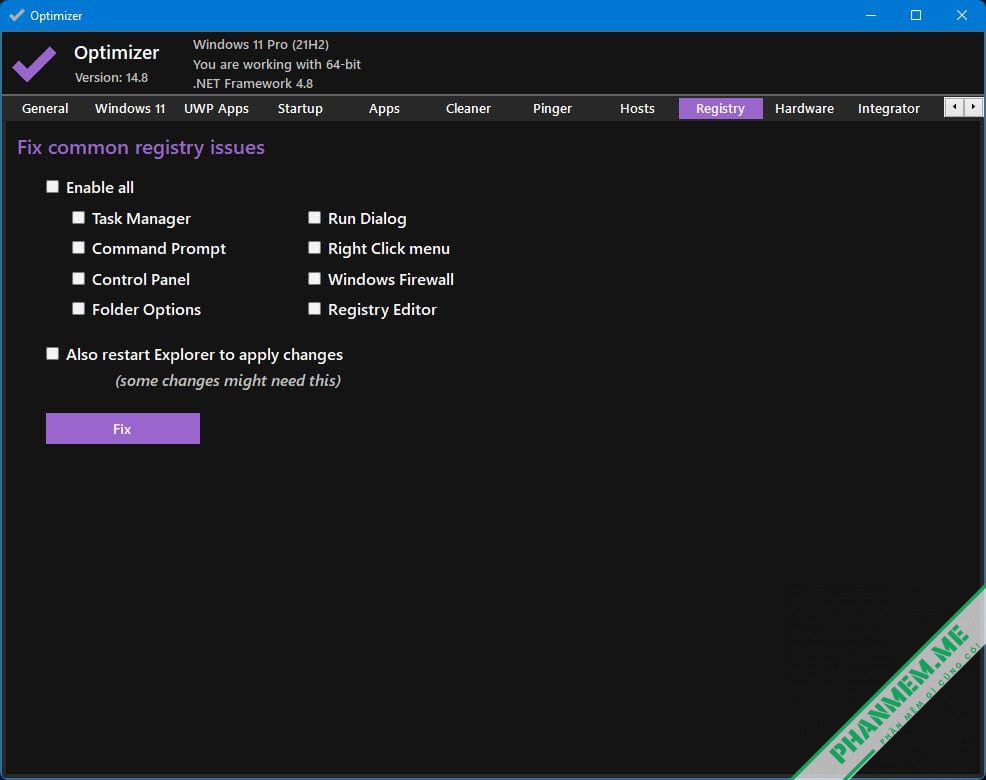986x780 pixels.
Task: Switch to the Windows 11 tab
Action: tap(130, 108)
